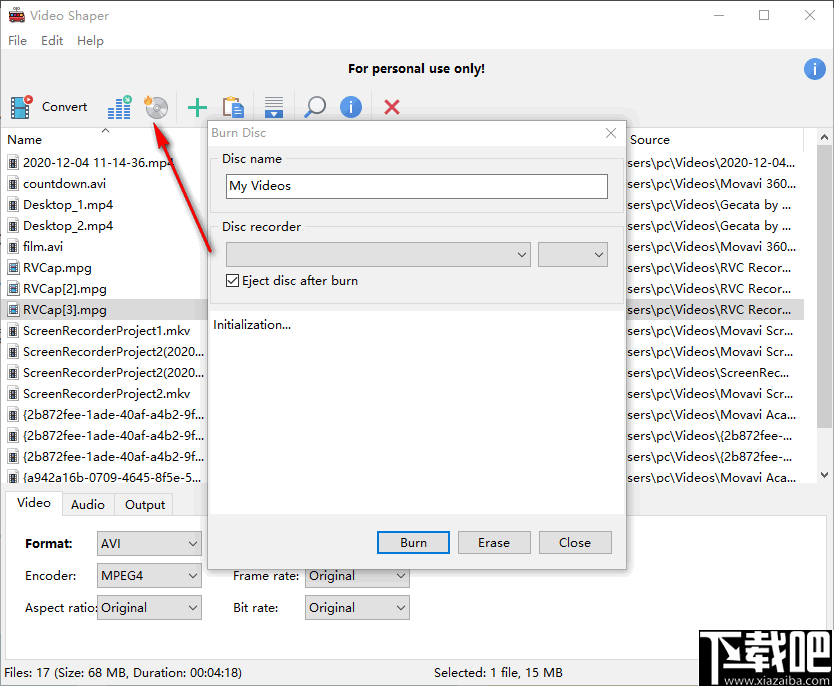834x686 pixels.
Task: Sort by the Name column header
Action: pos(24,140)
